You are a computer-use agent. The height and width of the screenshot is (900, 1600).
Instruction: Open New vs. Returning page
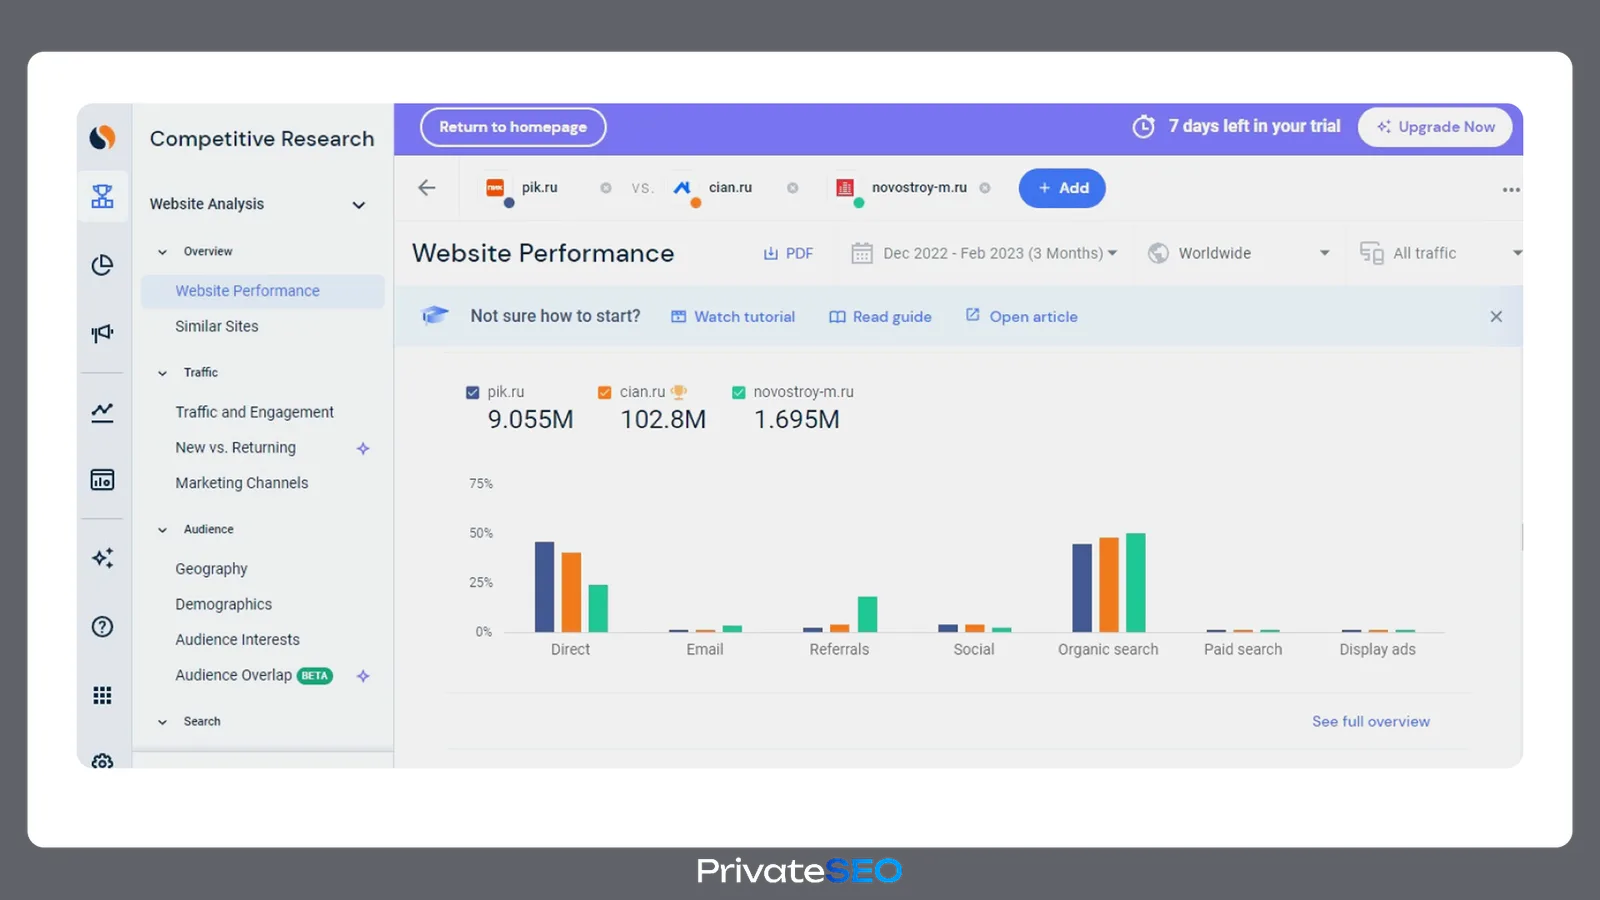point(235,448)
